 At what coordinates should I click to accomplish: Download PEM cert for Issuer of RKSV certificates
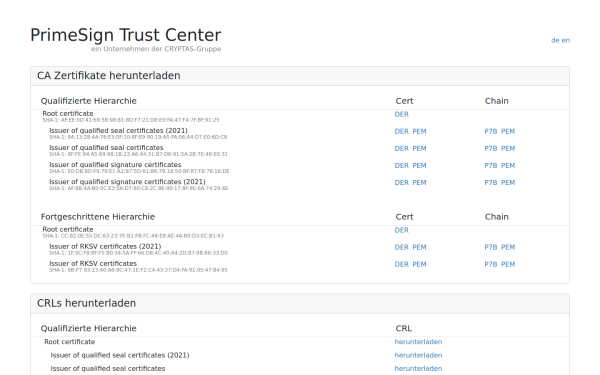(x=419, y=264)
